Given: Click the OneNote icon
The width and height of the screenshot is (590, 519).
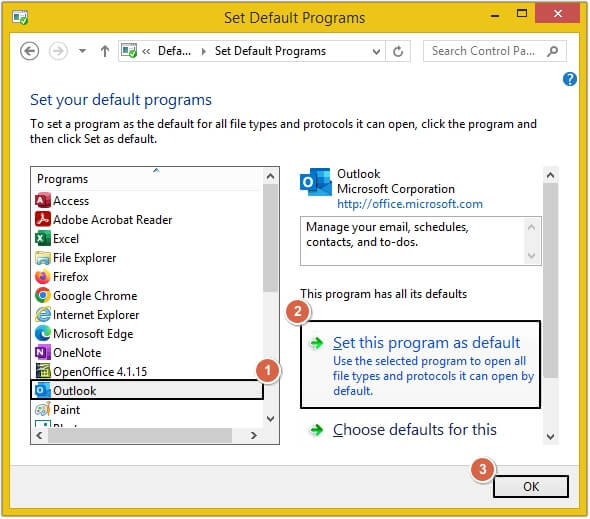Looking at the screenshot, I should (x=43, y=353).
